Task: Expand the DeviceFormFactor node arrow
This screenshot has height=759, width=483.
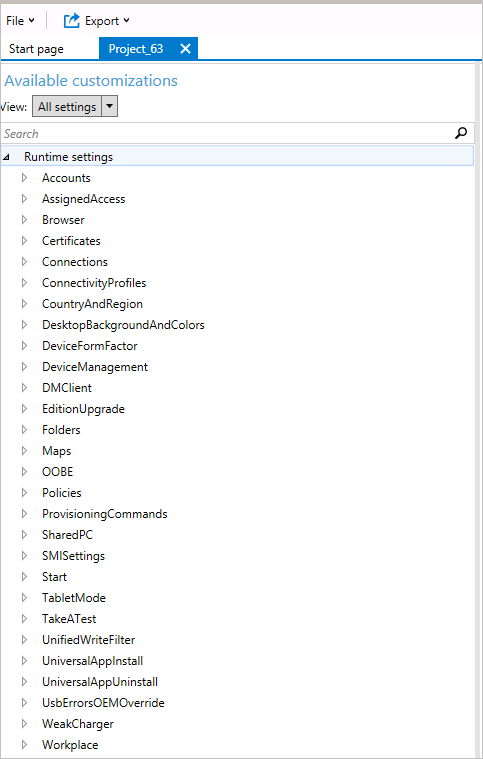Action: (x=24, y=346)
